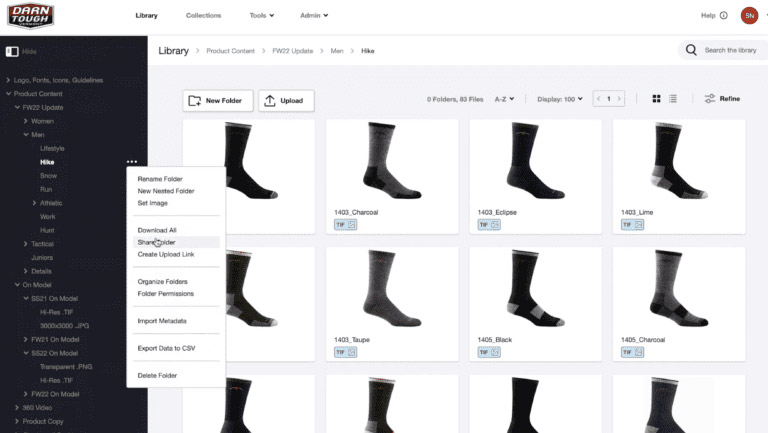Expand the Athletic tree folder
The width and height of the screenshot is (768, 433).
coord(34,203)
